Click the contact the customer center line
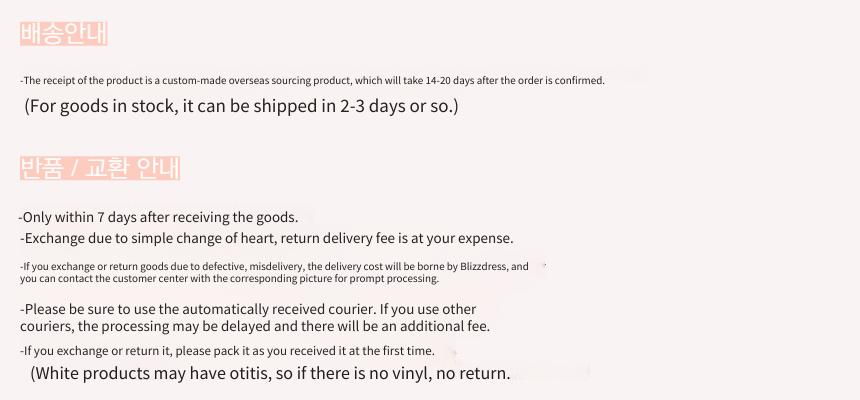 coord(230,279)
